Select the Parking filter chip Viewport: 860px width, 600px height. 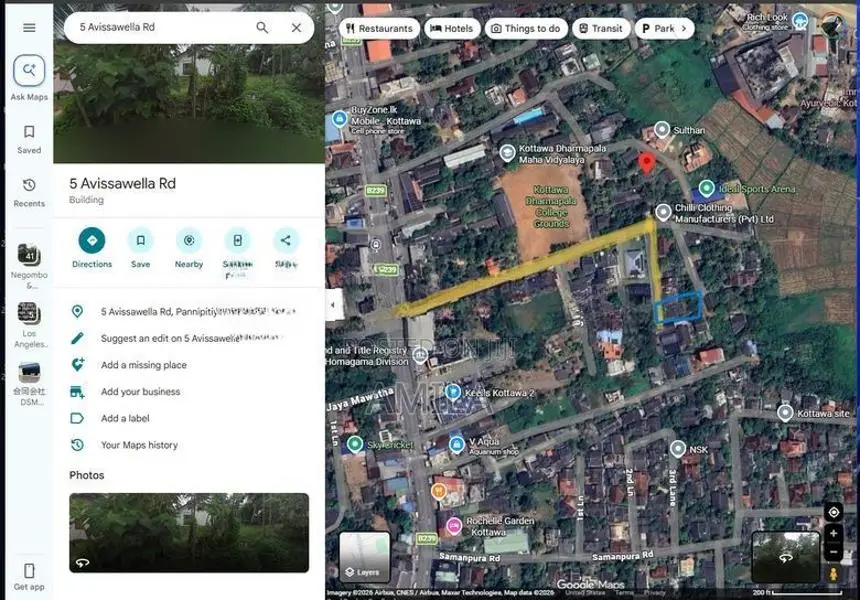point(658,29)
